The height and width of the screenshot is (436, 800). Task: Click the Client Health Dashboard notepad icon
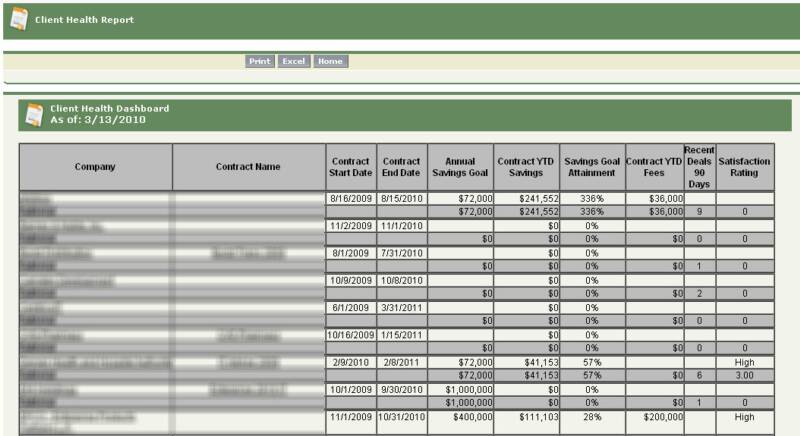[34, 114]
